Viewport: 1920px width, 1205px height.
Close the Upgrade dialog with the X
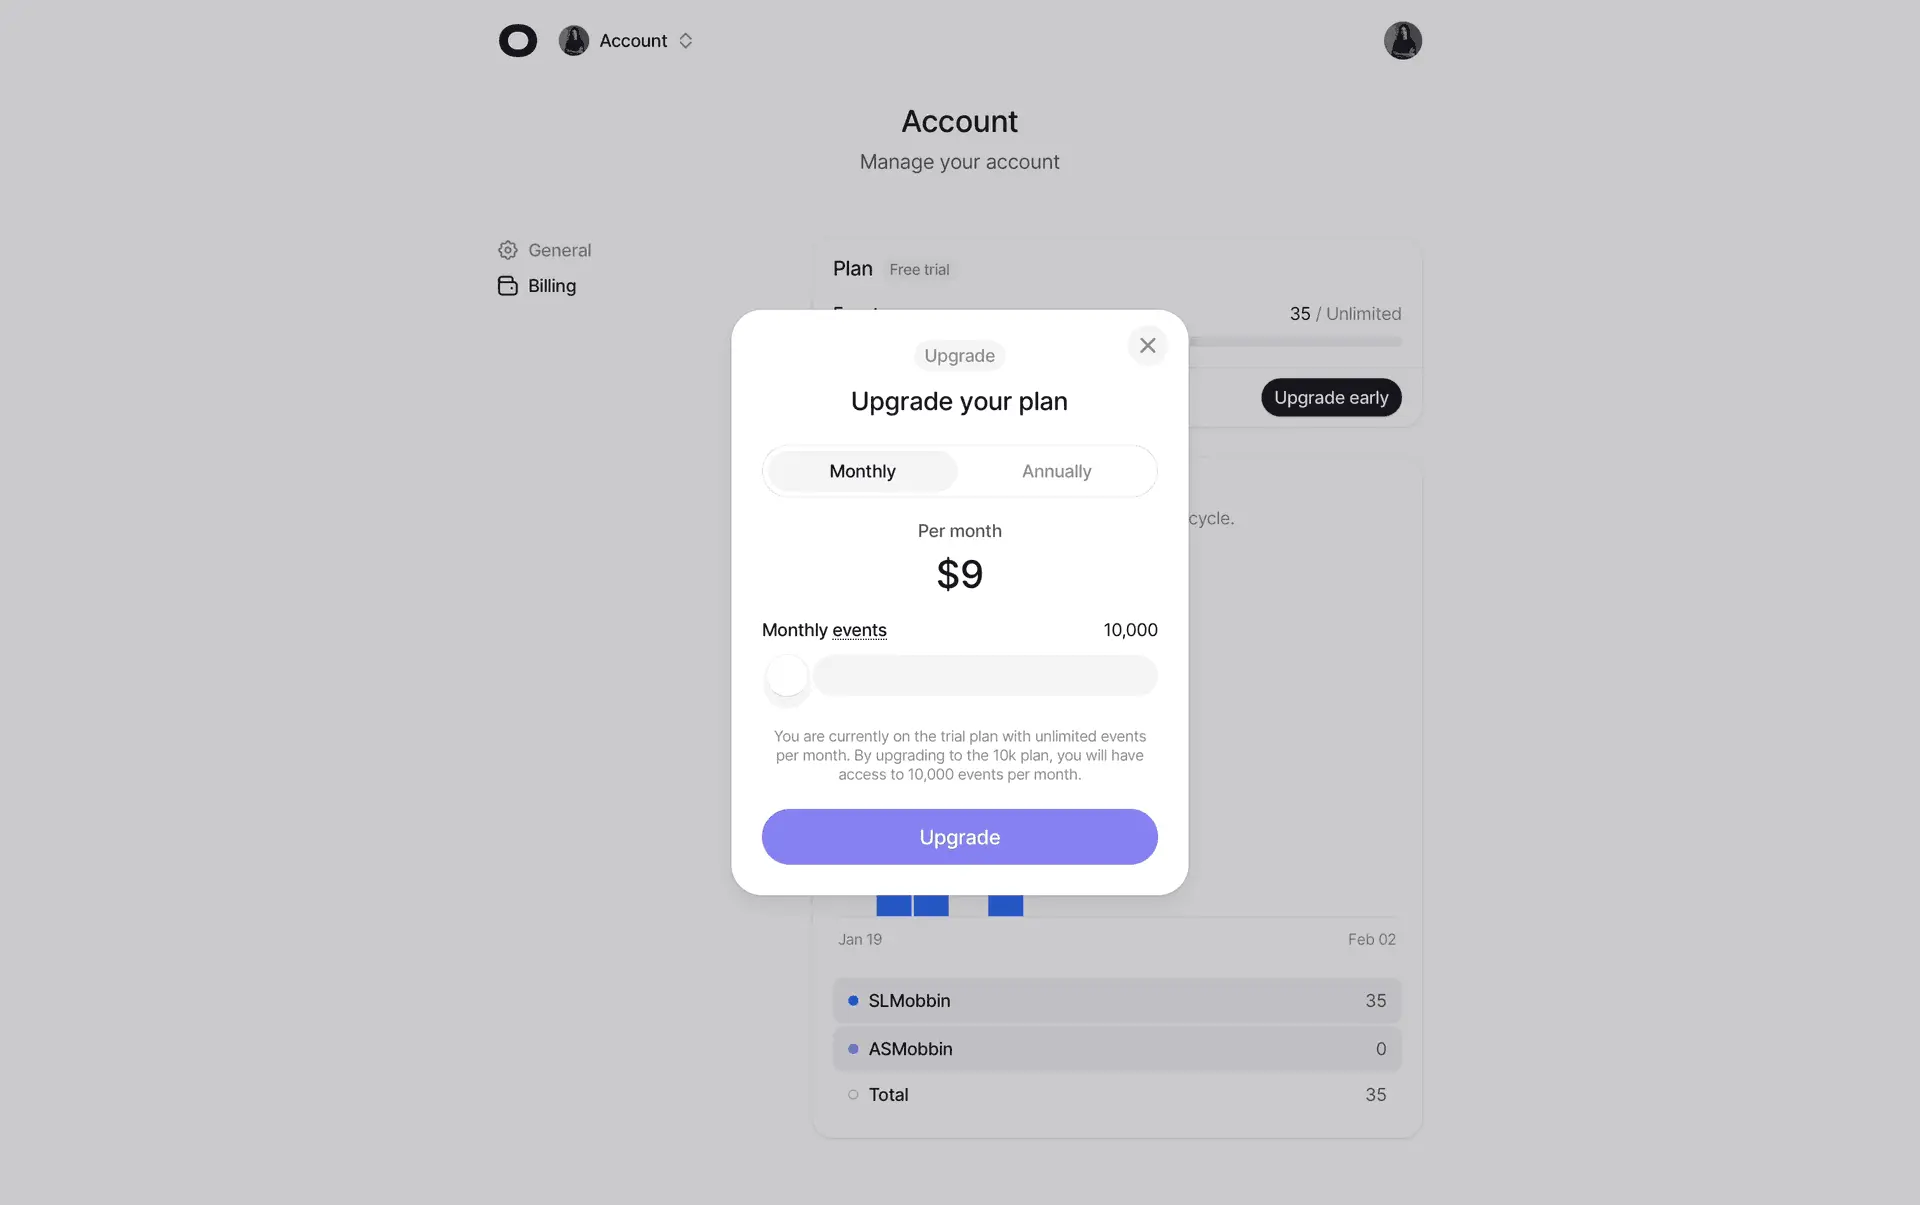click(1147, 345)
